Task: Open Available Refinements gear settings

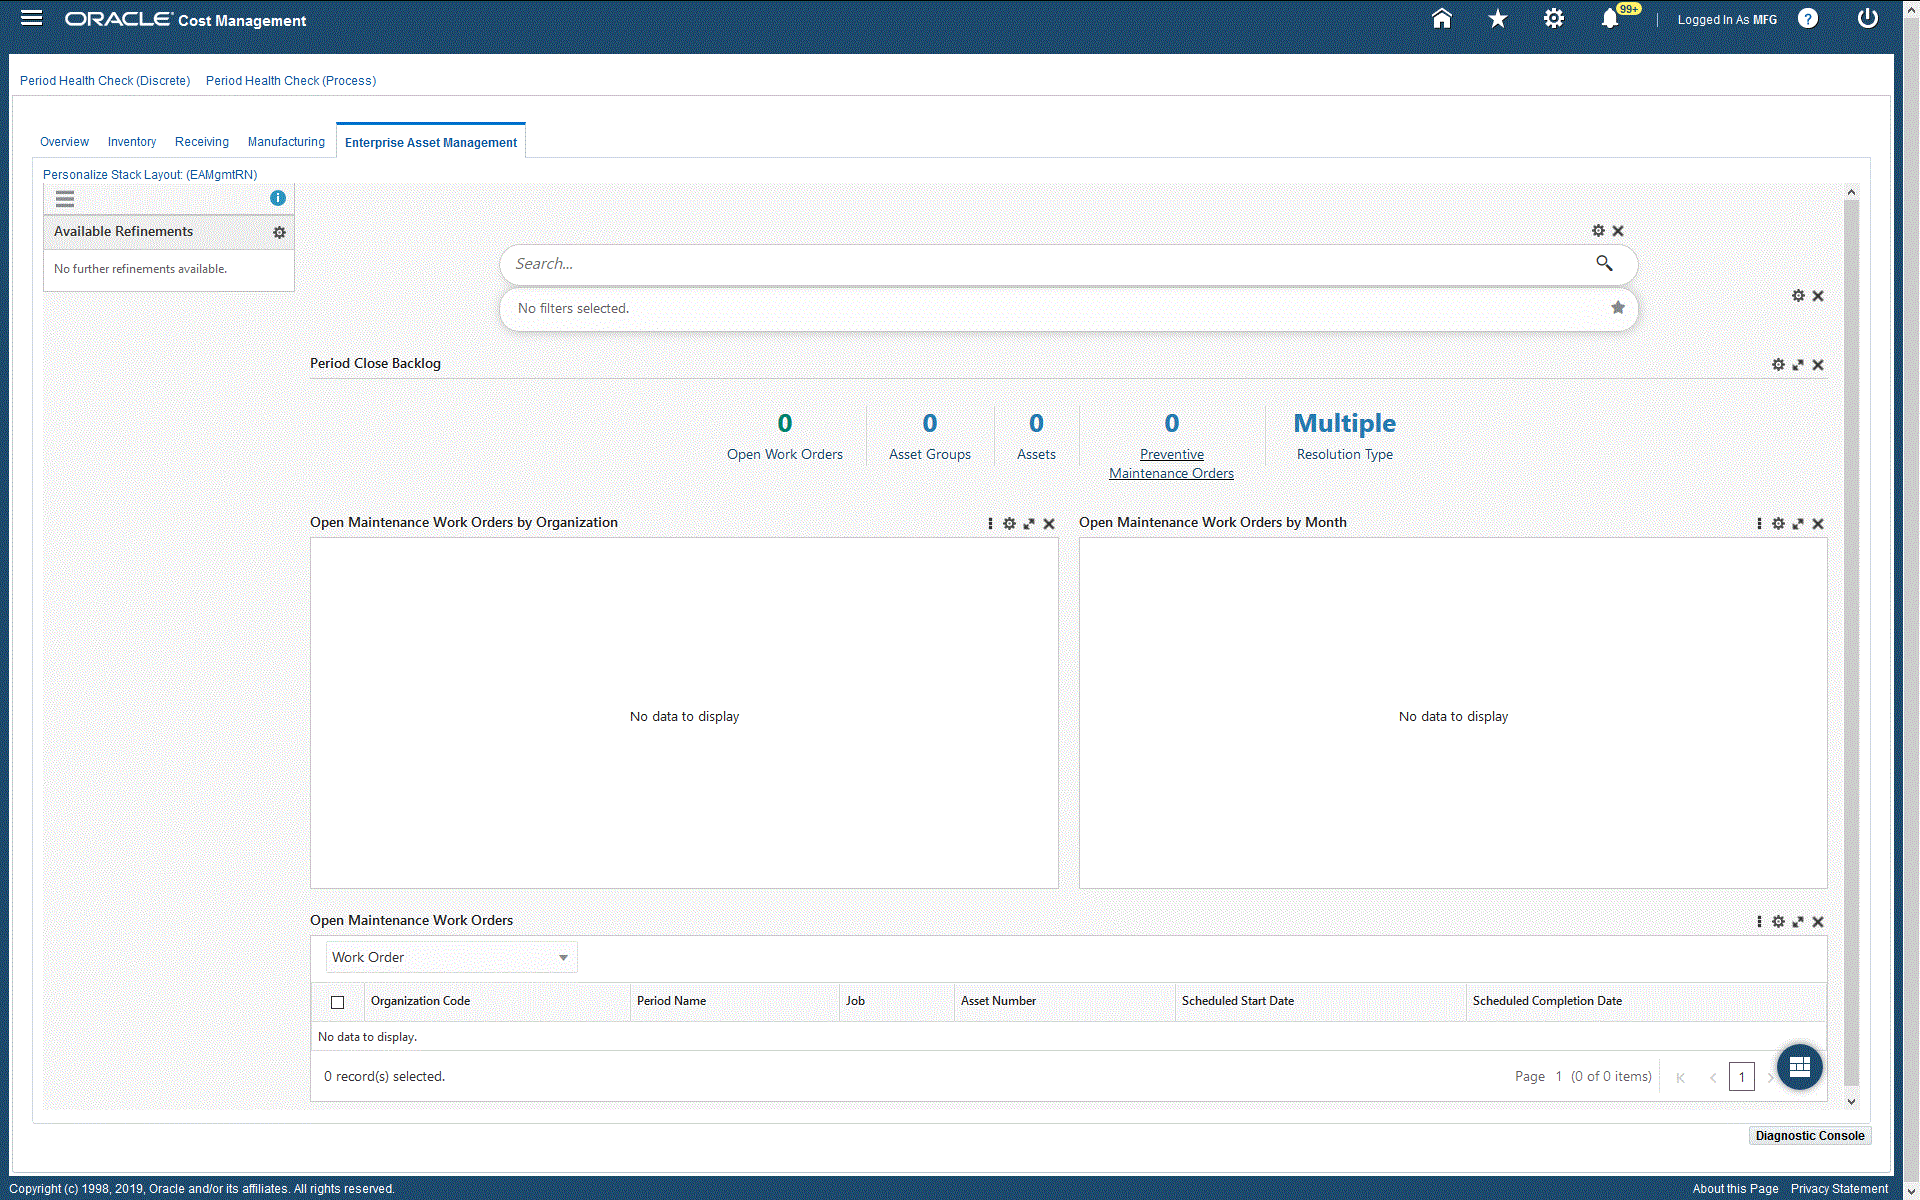Action: [x=279, y=232]
